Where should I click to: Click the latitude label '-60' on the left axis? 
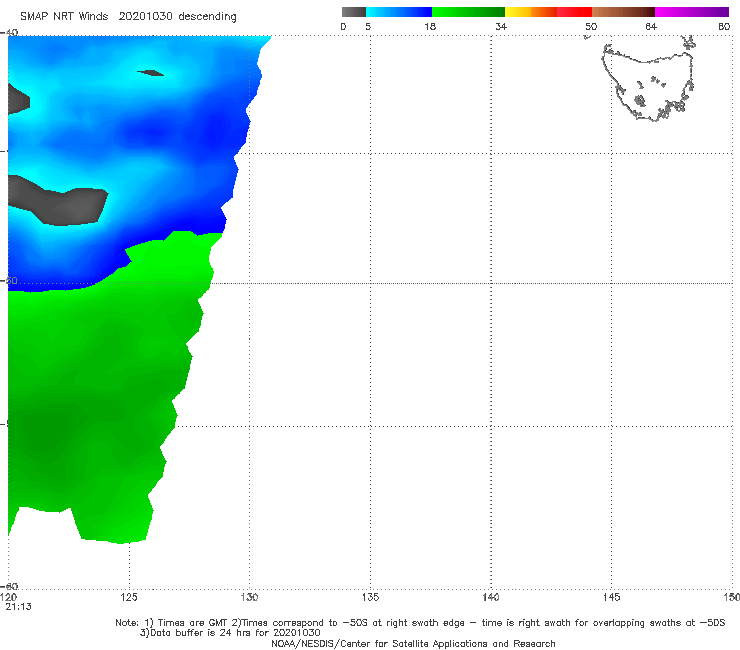point(10,586)
